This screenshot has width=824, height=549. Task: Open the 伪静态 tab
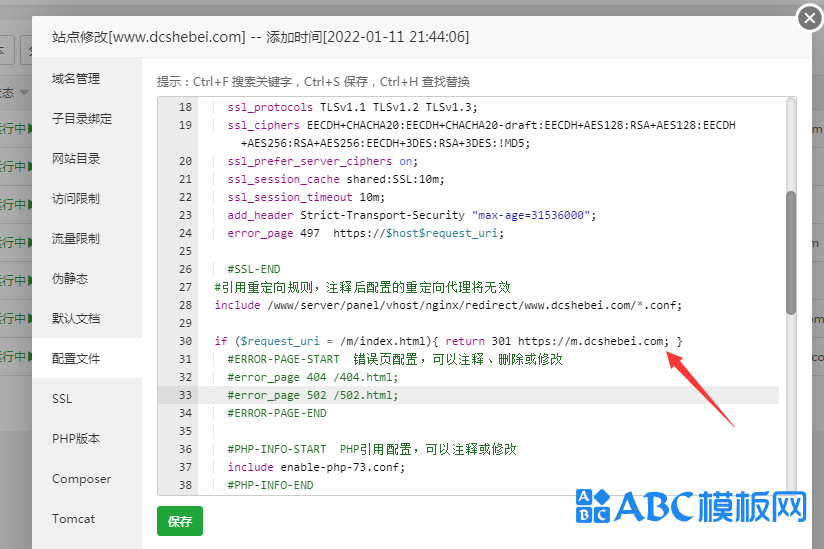(x=70, y=278)
